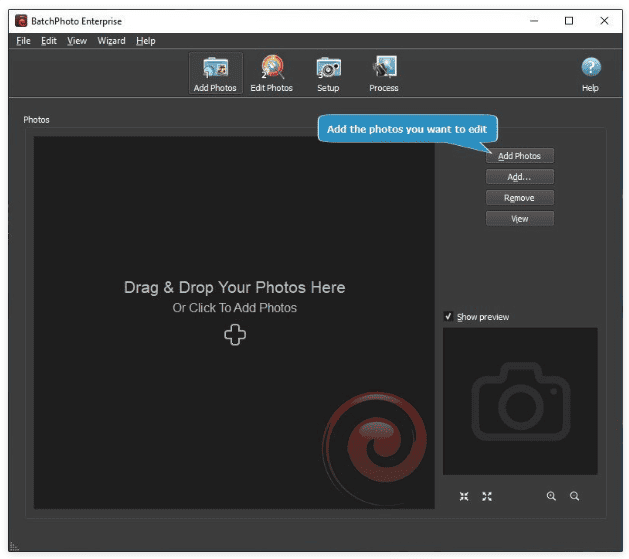
Task: Click the Add... button
Action: point(520,177)
